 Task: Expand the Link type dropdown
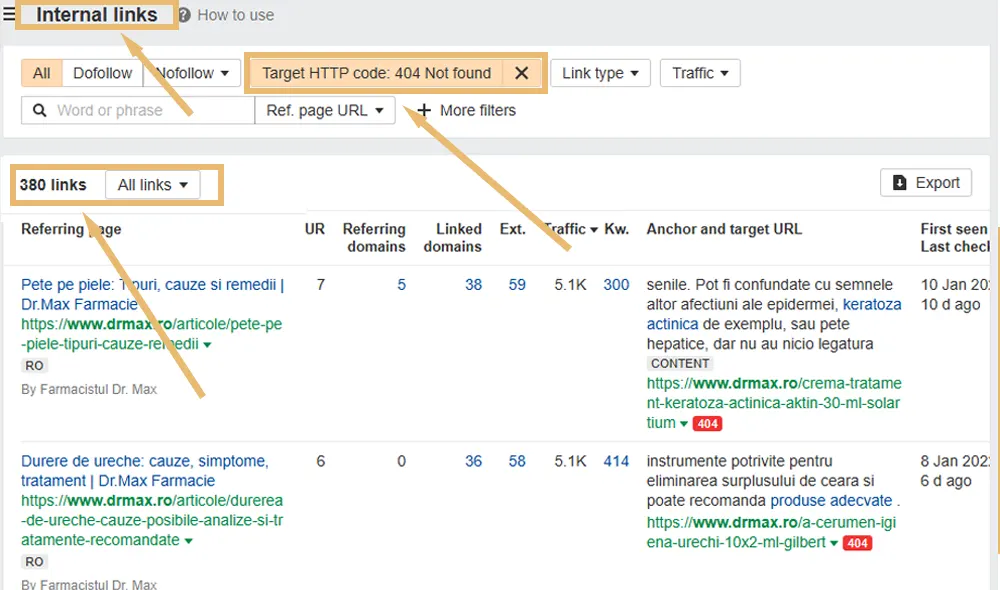600,73
